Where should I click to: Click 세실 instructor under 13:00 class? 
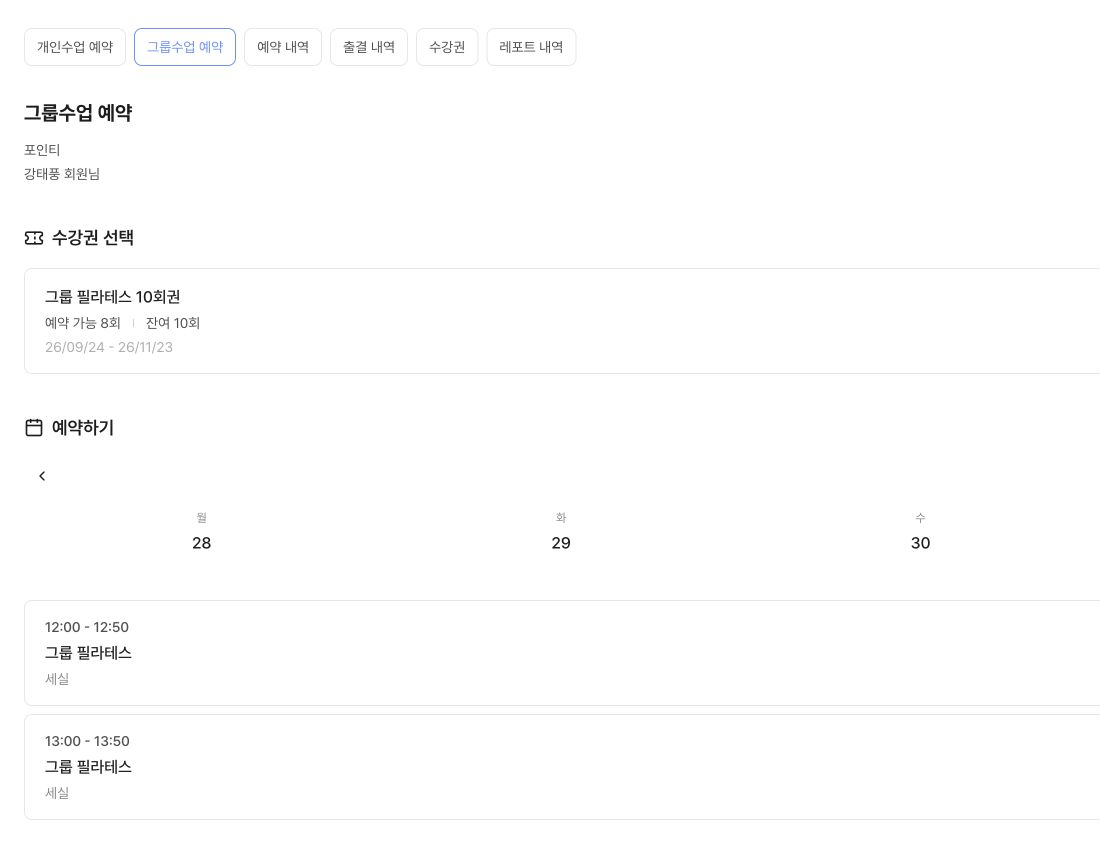click(x=57, y=793)
